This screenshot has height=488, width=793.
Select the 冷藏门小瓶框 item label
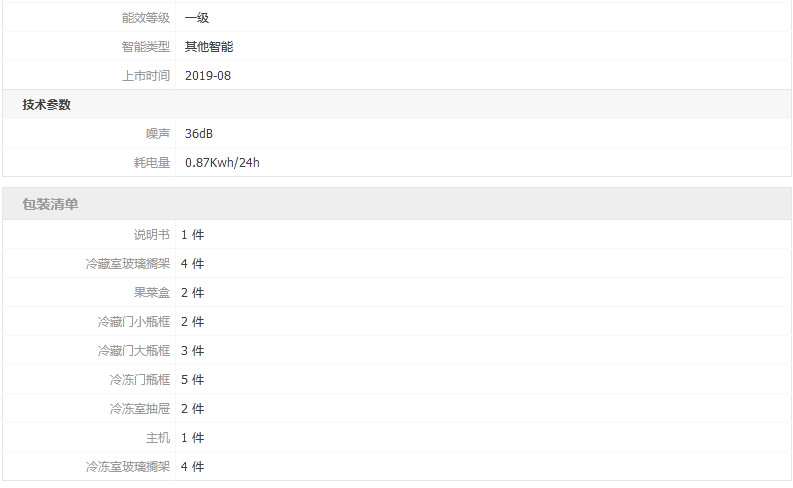pyautogui.click(x=134, y=322)
